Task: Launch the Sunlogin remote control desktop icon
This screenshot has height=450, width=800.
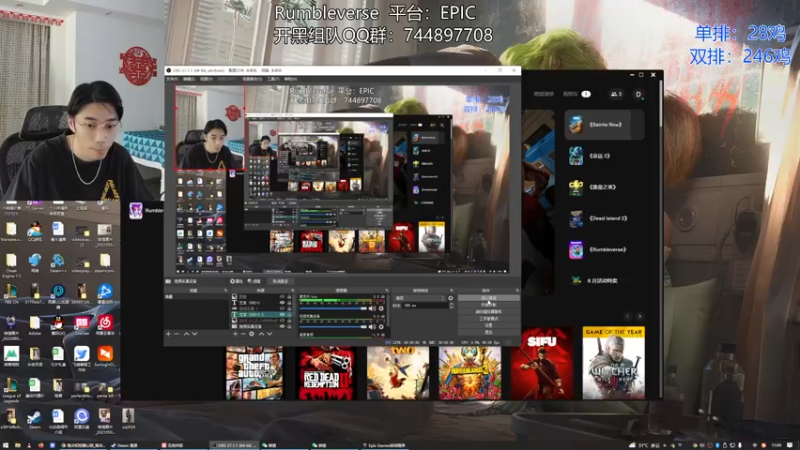Action: (106, 354)
